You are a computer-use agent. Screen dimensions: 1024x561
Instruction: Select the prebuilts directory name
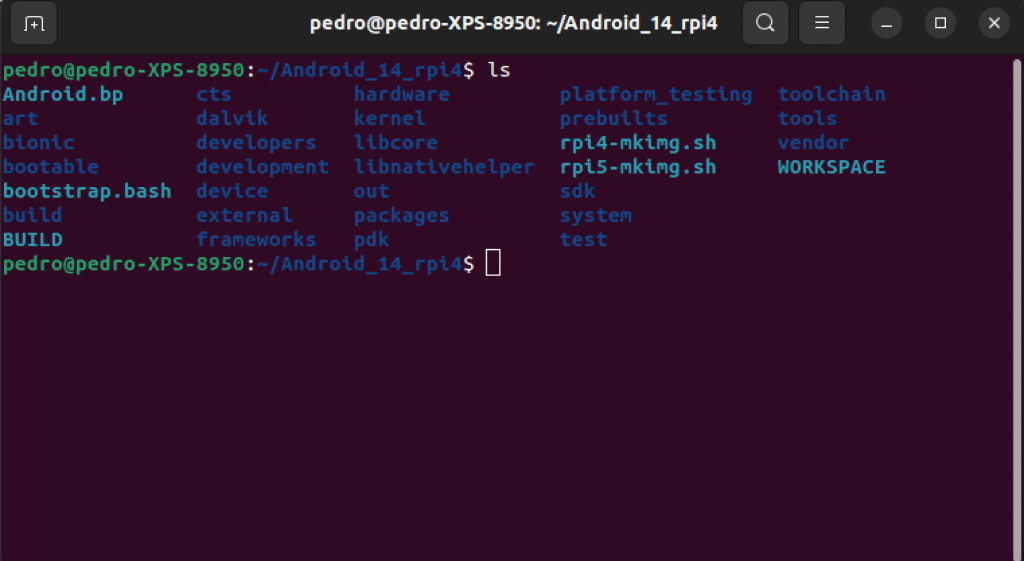(614, 118)
